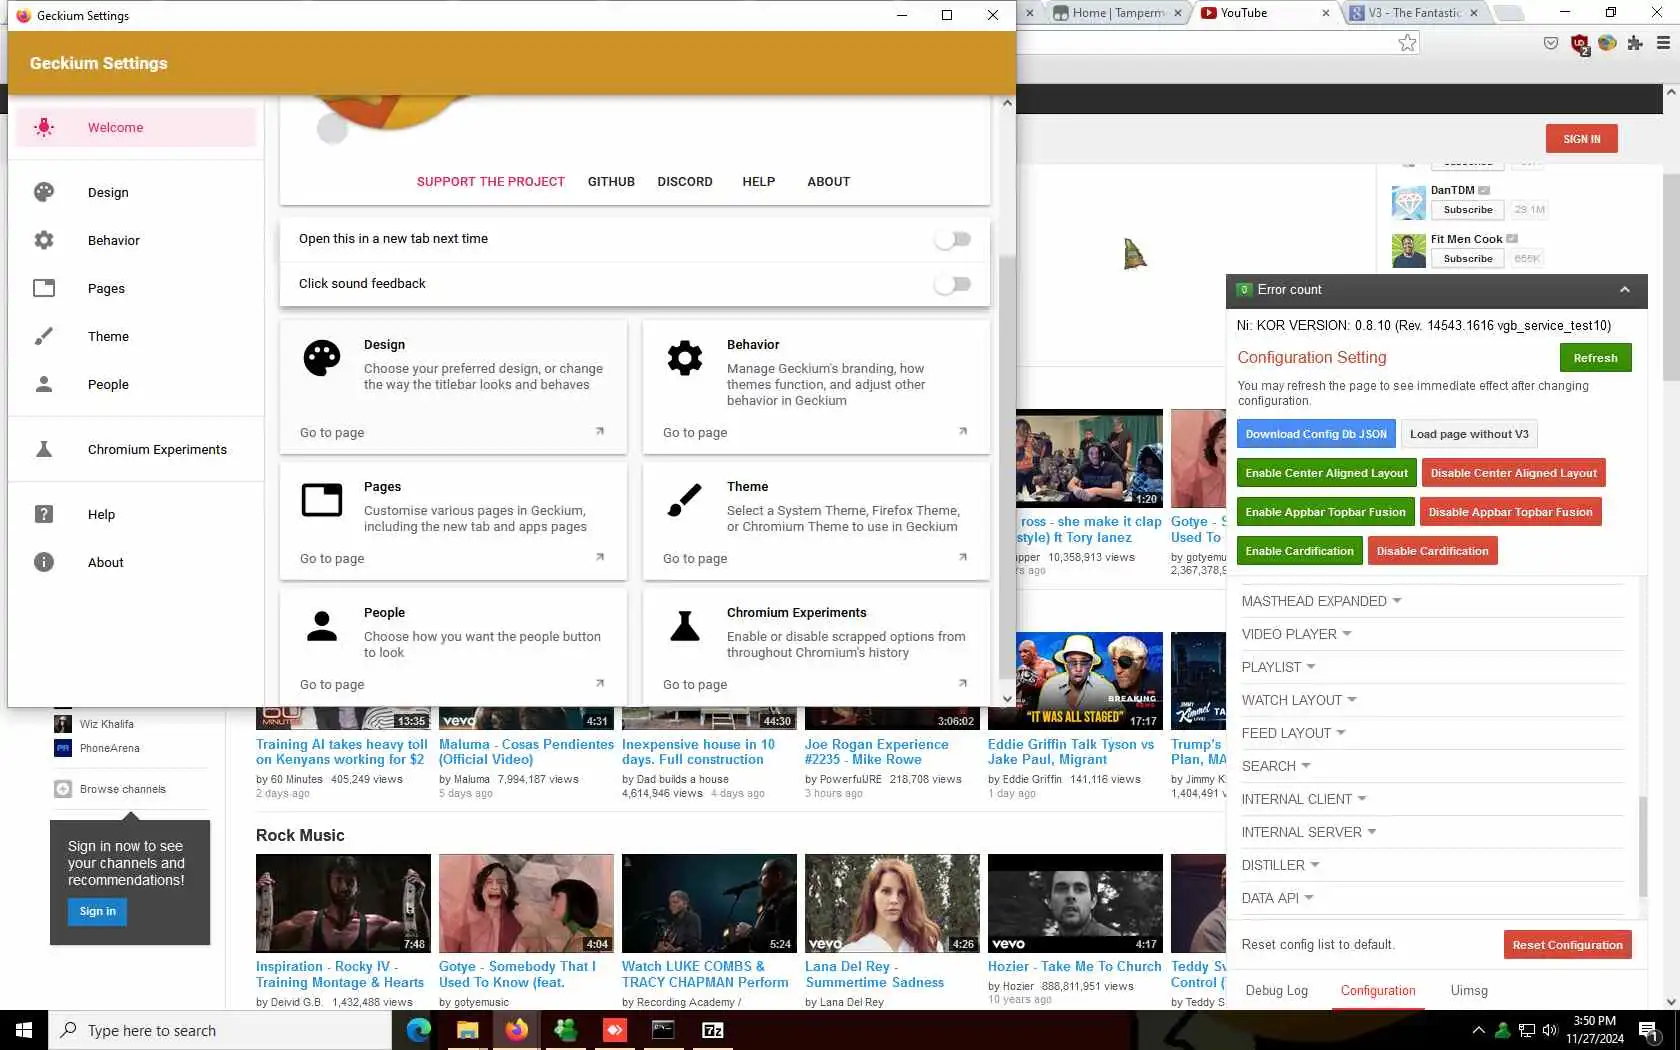Expand the INTERNAL CLIENT config section

point(1304,799)
